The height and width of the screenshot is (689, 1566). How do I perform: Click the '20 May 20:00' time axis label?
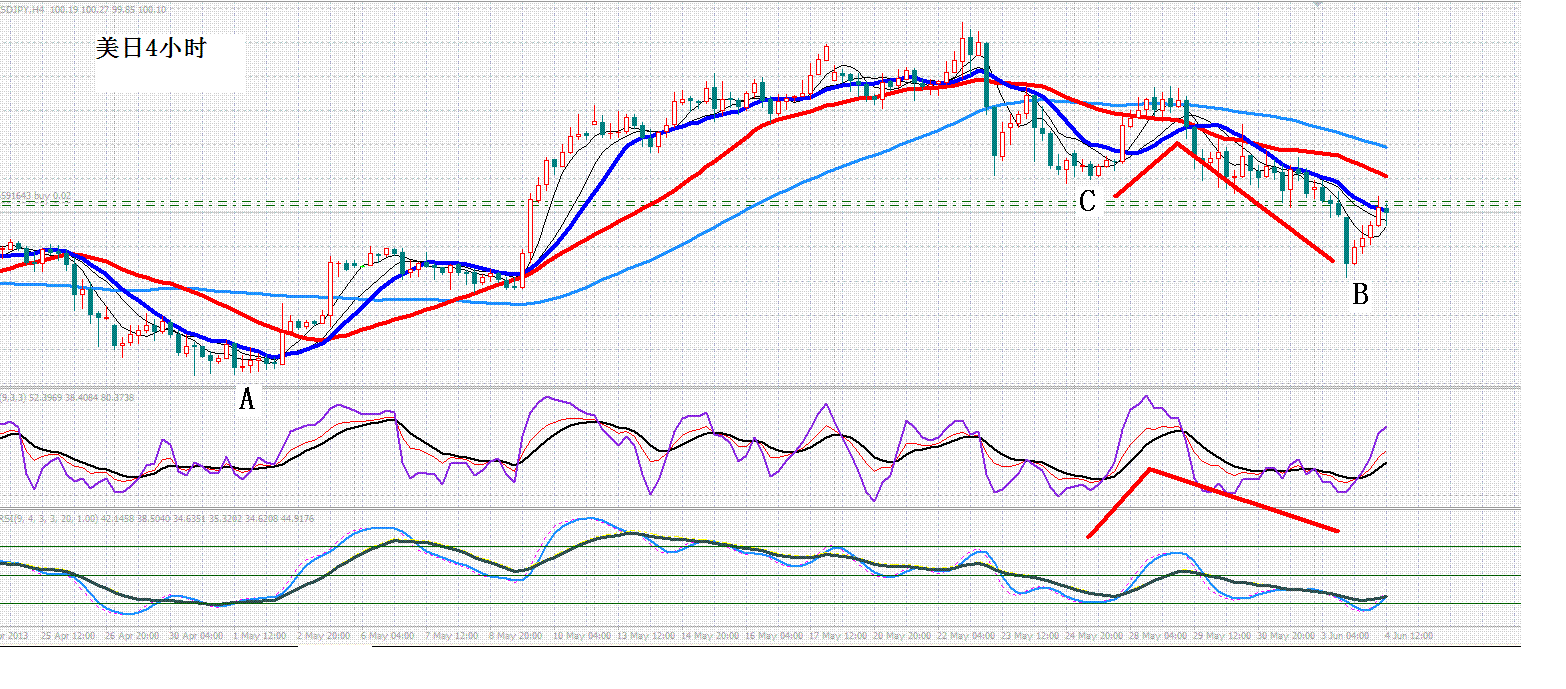click(x=902, y=636)
